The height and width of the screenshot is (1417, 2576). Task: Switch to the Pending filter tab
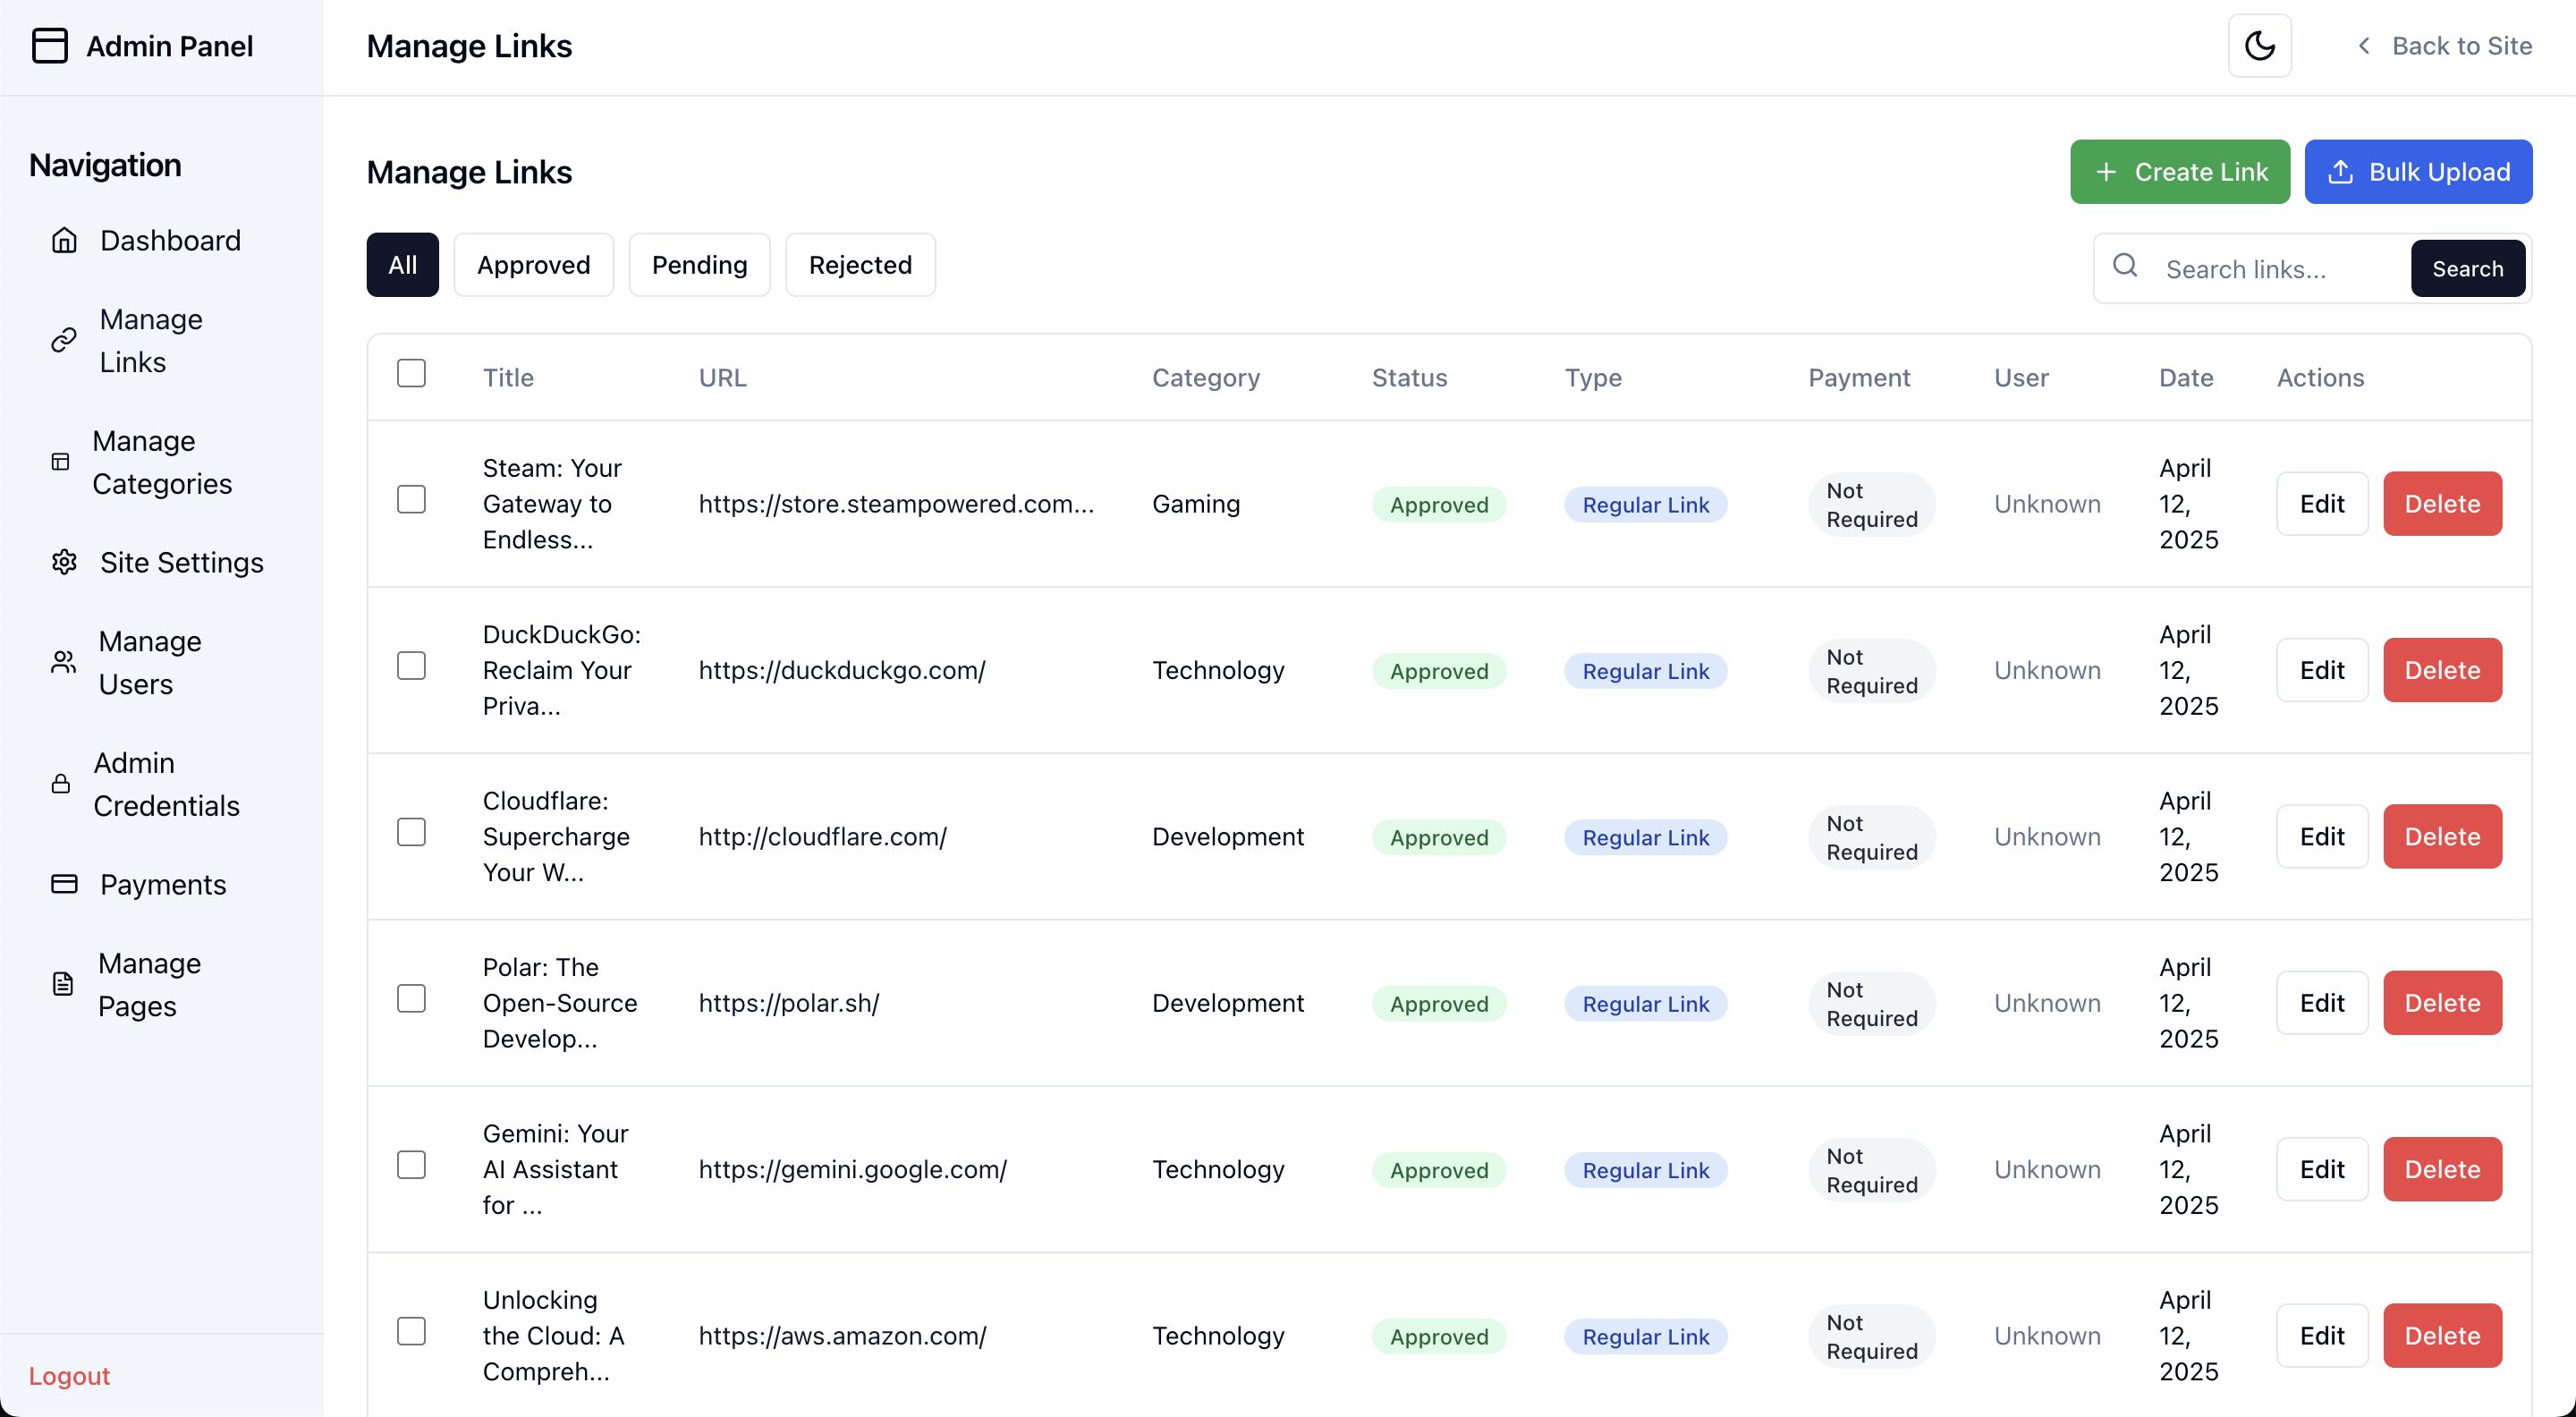click(699, 265)
